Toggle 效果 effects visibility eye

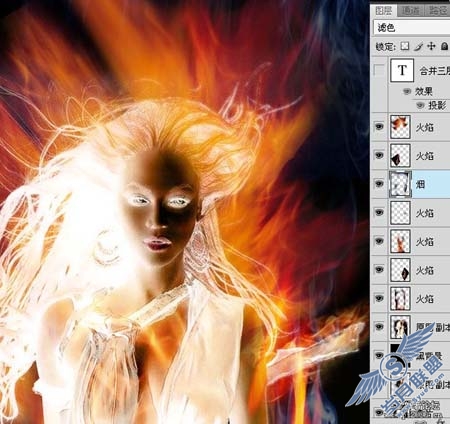point(406,91)
